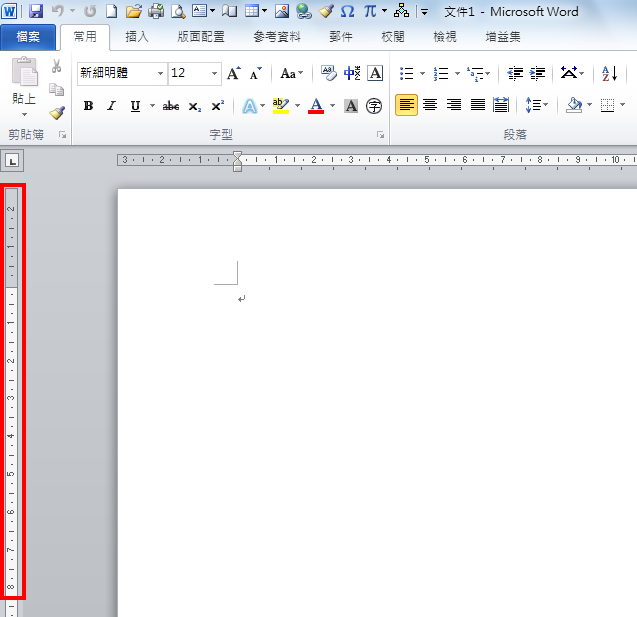Enable center text alignment
The image size is (637, 617).
(x=430, y=106)
